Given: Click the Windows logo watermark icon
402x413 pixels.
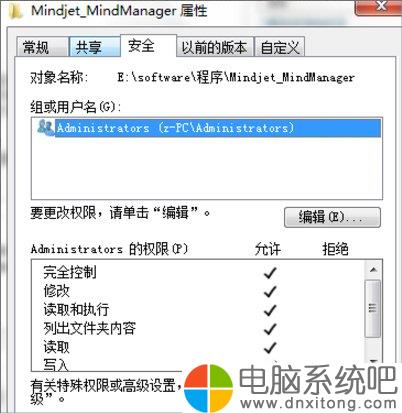Looking at the screenshot, I should tap(208, 389).
